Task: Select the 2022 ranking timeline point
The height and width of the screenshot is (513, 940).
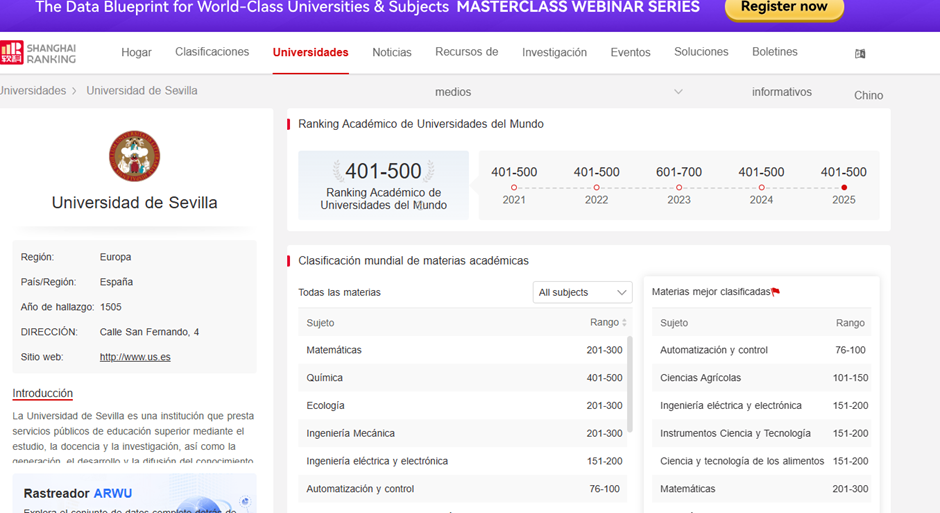Action: 596,188
